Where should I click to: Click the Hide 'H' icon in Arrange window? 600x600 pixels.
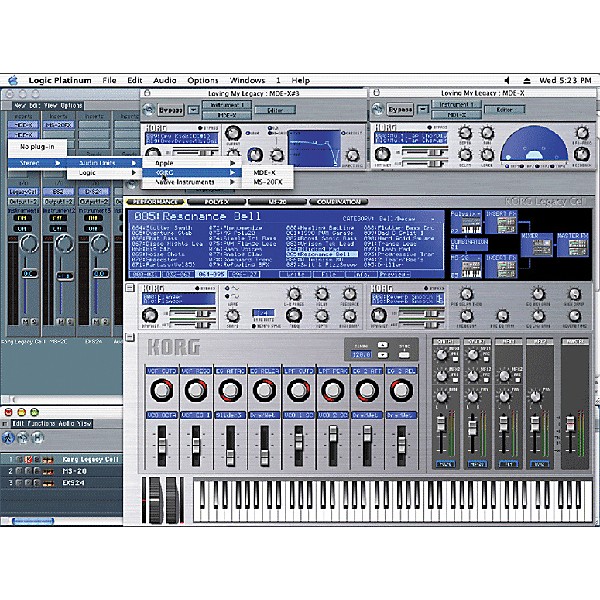[x=37, y=437]
